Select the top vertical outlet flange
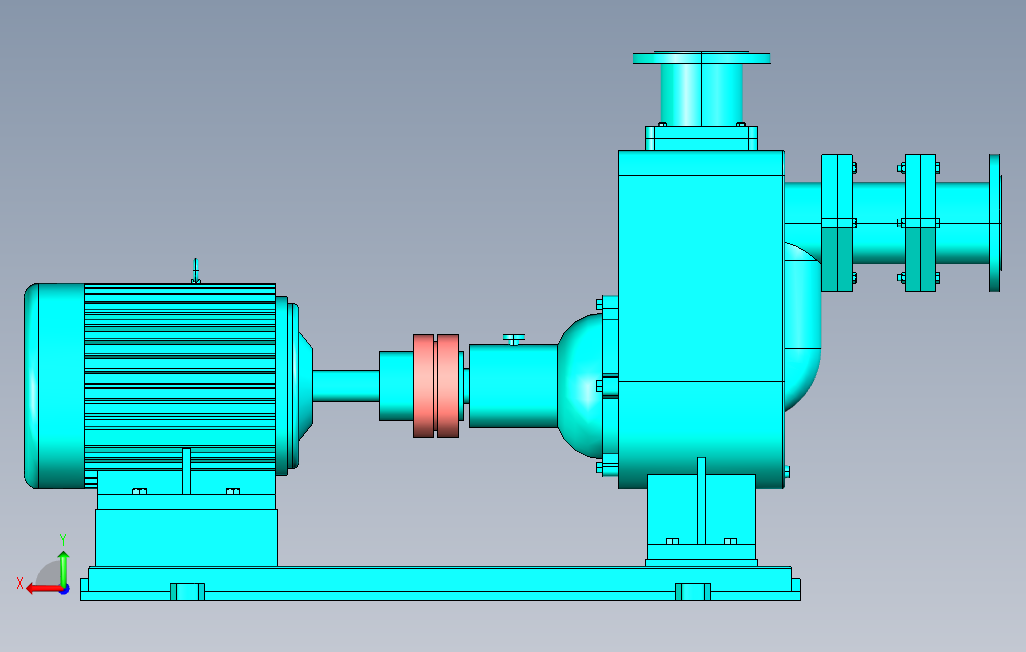This screenshot has width=1026, height=652. pos(701,58)
